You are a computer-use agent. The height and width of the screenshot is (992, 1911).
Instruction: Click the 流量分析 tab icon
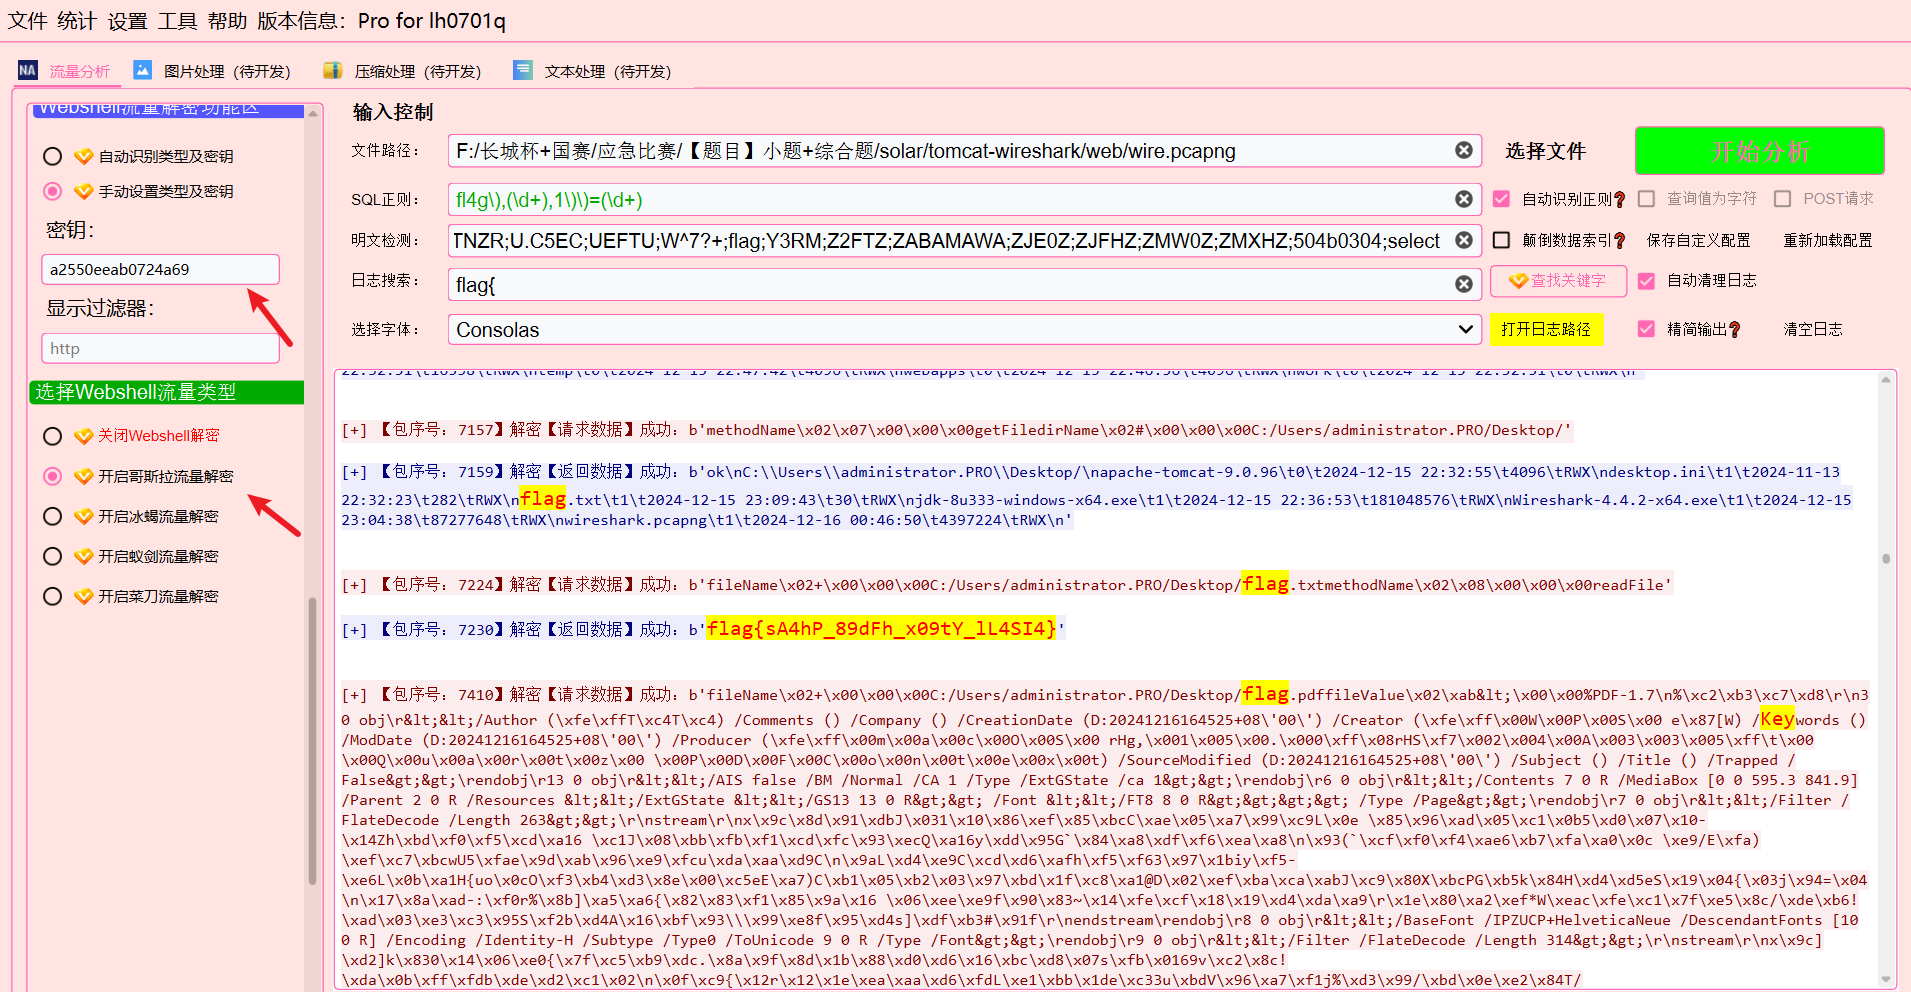pyautogui.click(x=28, y=70)
